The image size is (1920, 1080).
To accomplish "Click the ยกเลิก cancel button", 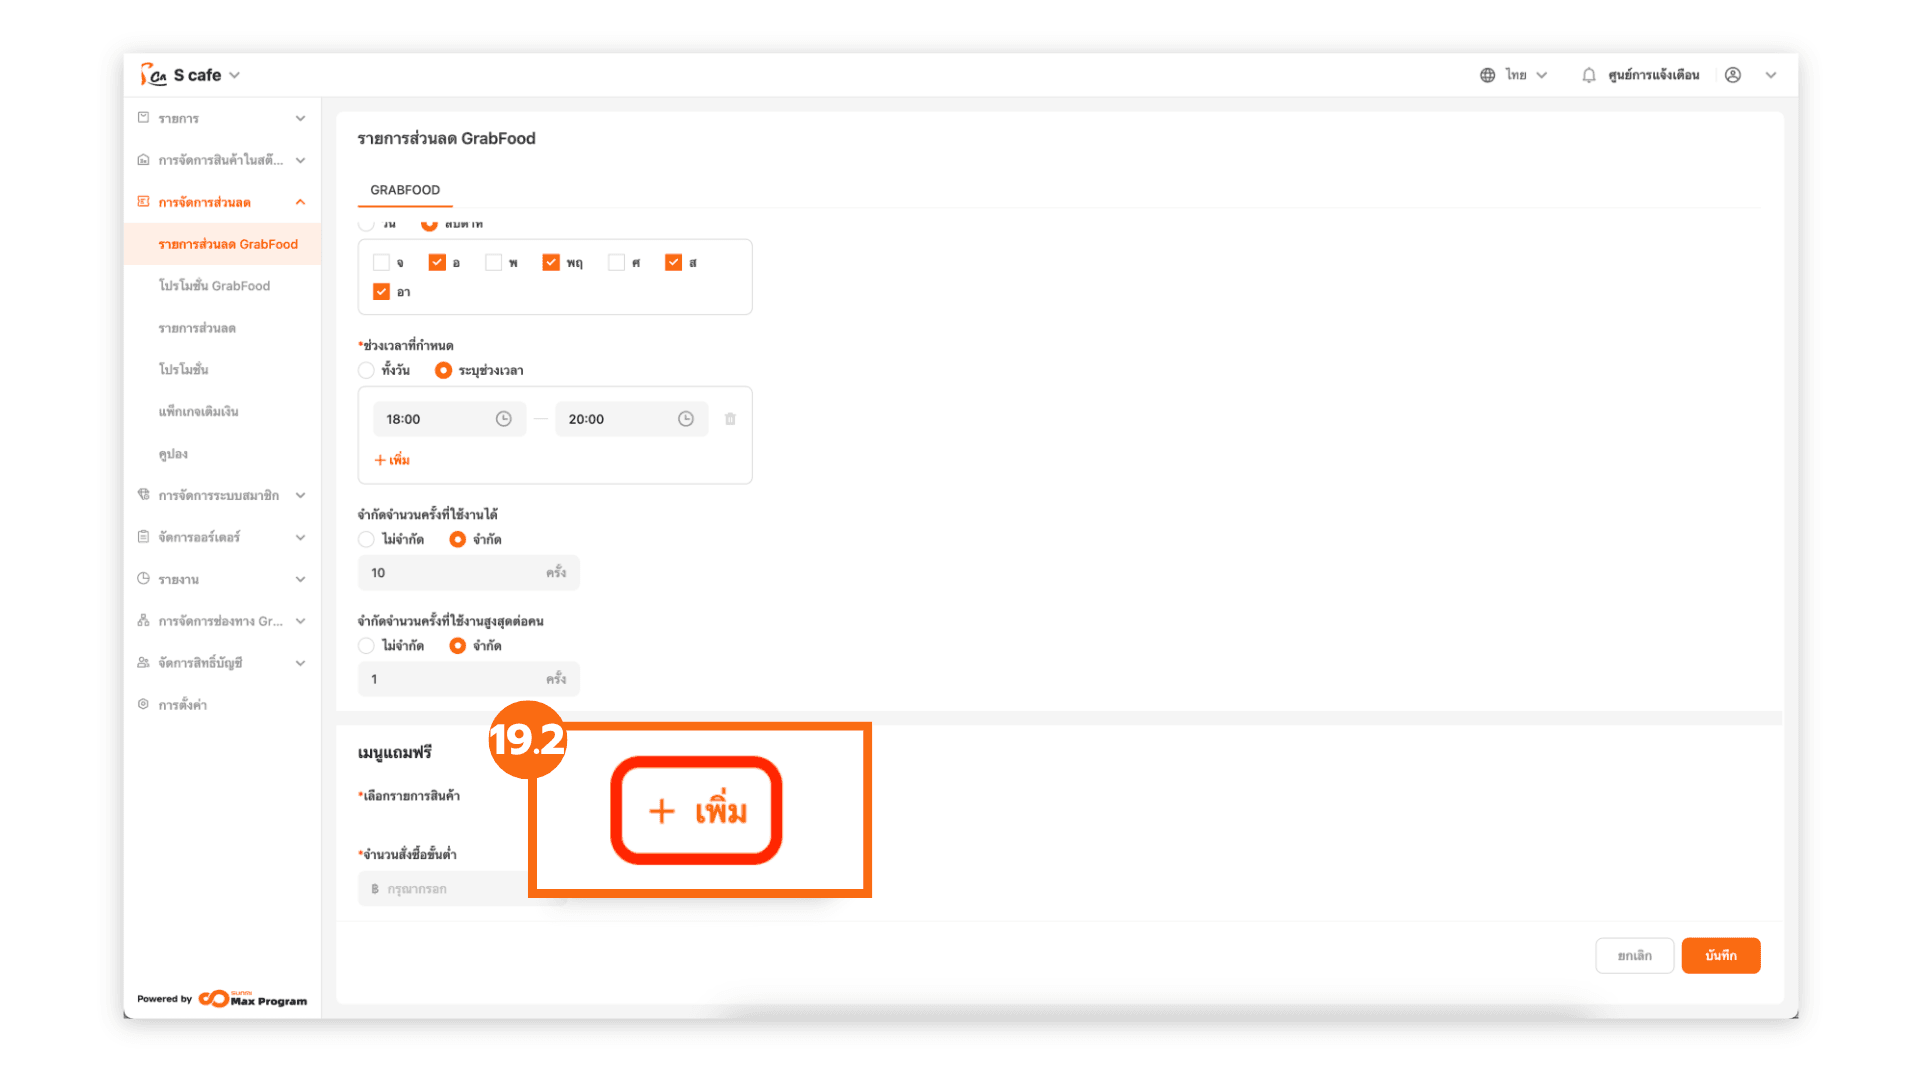I will click(1634, 955).
